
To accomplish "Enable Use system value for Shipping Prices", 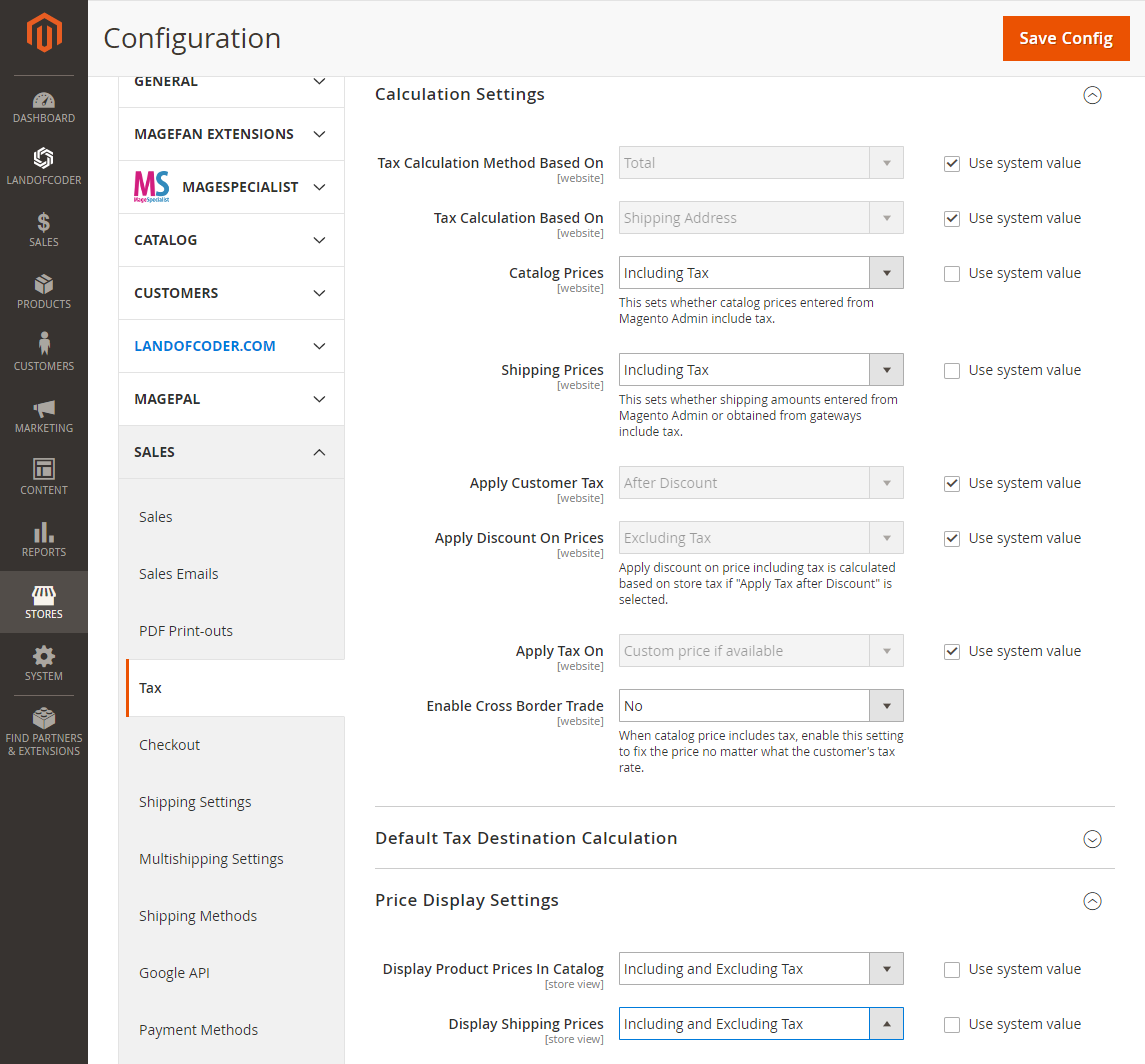I will tap(951, 370).
